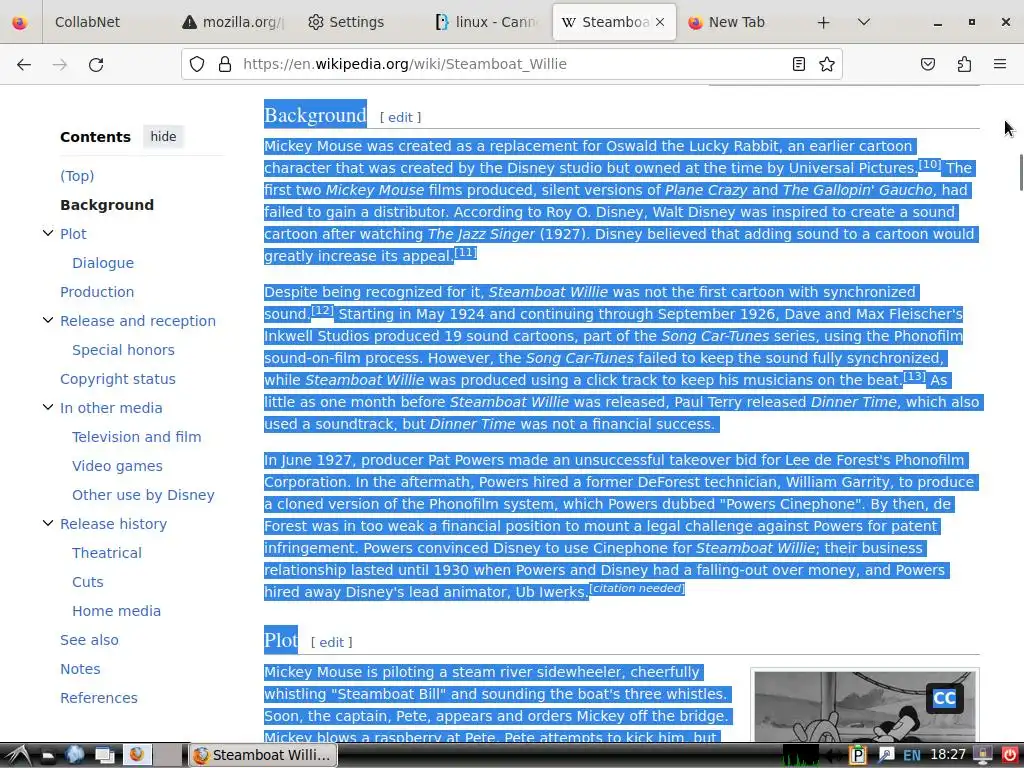The width and height of the screenshot is (1024, 768).
Task: Go to Home media in Contents
Action: tap(116, 611)
